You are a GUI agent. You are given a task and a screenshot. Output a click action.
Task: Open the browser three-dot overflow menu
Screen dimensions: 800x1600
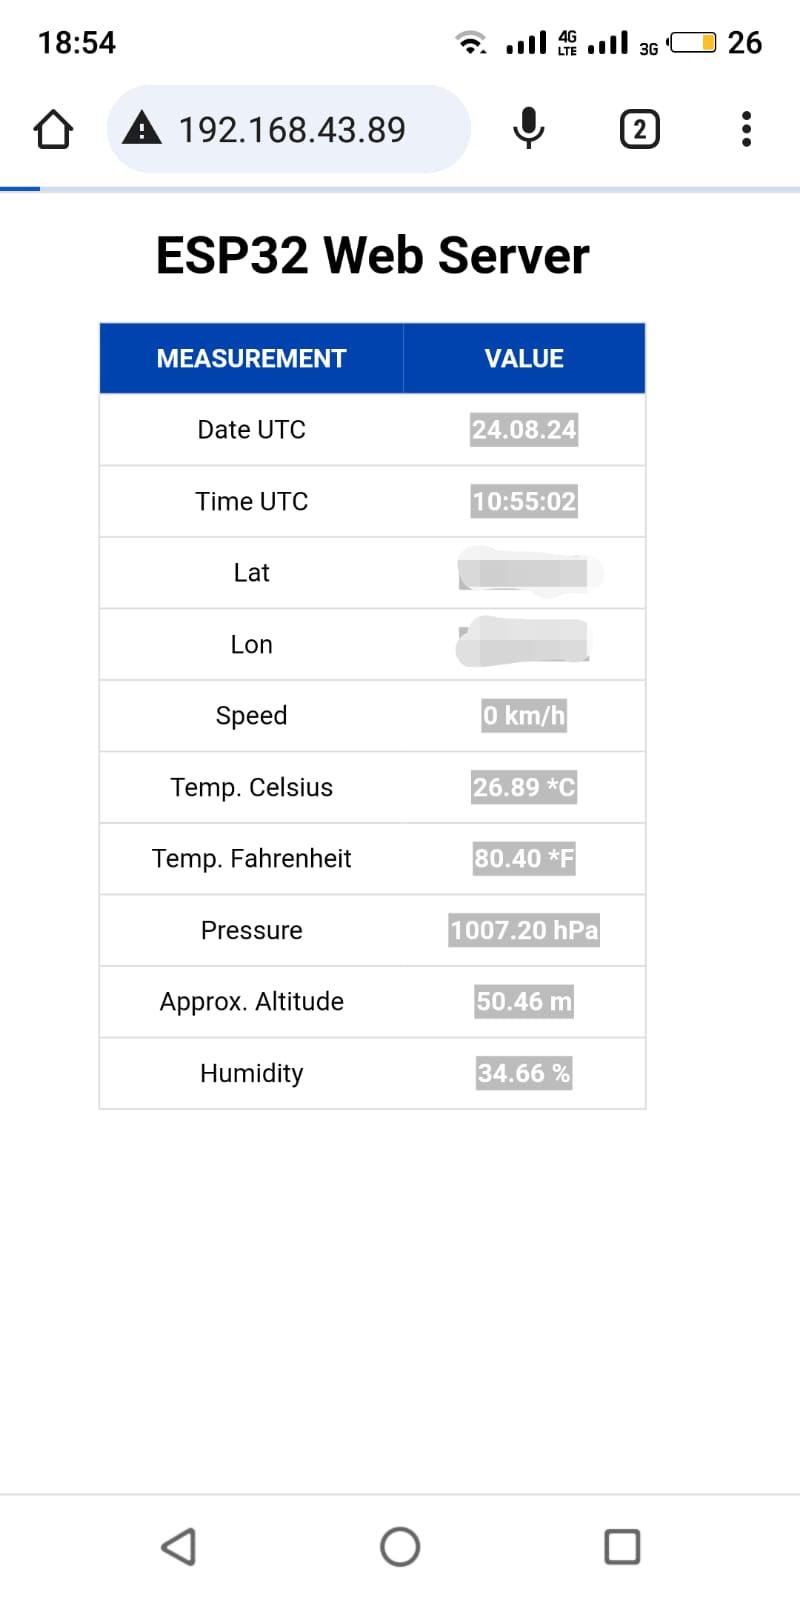tap(745, 128)
